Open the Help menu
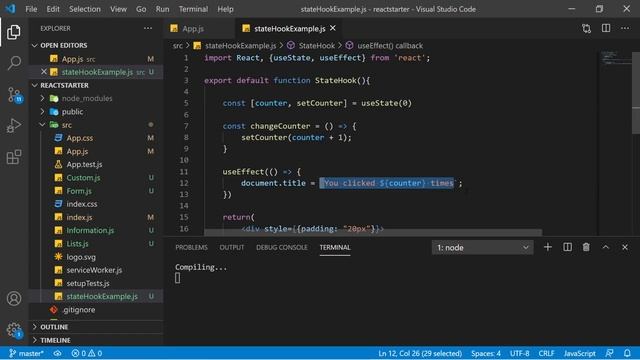This screenshot has width=640, height=360. pyautogui.click(x=225, y=9)
